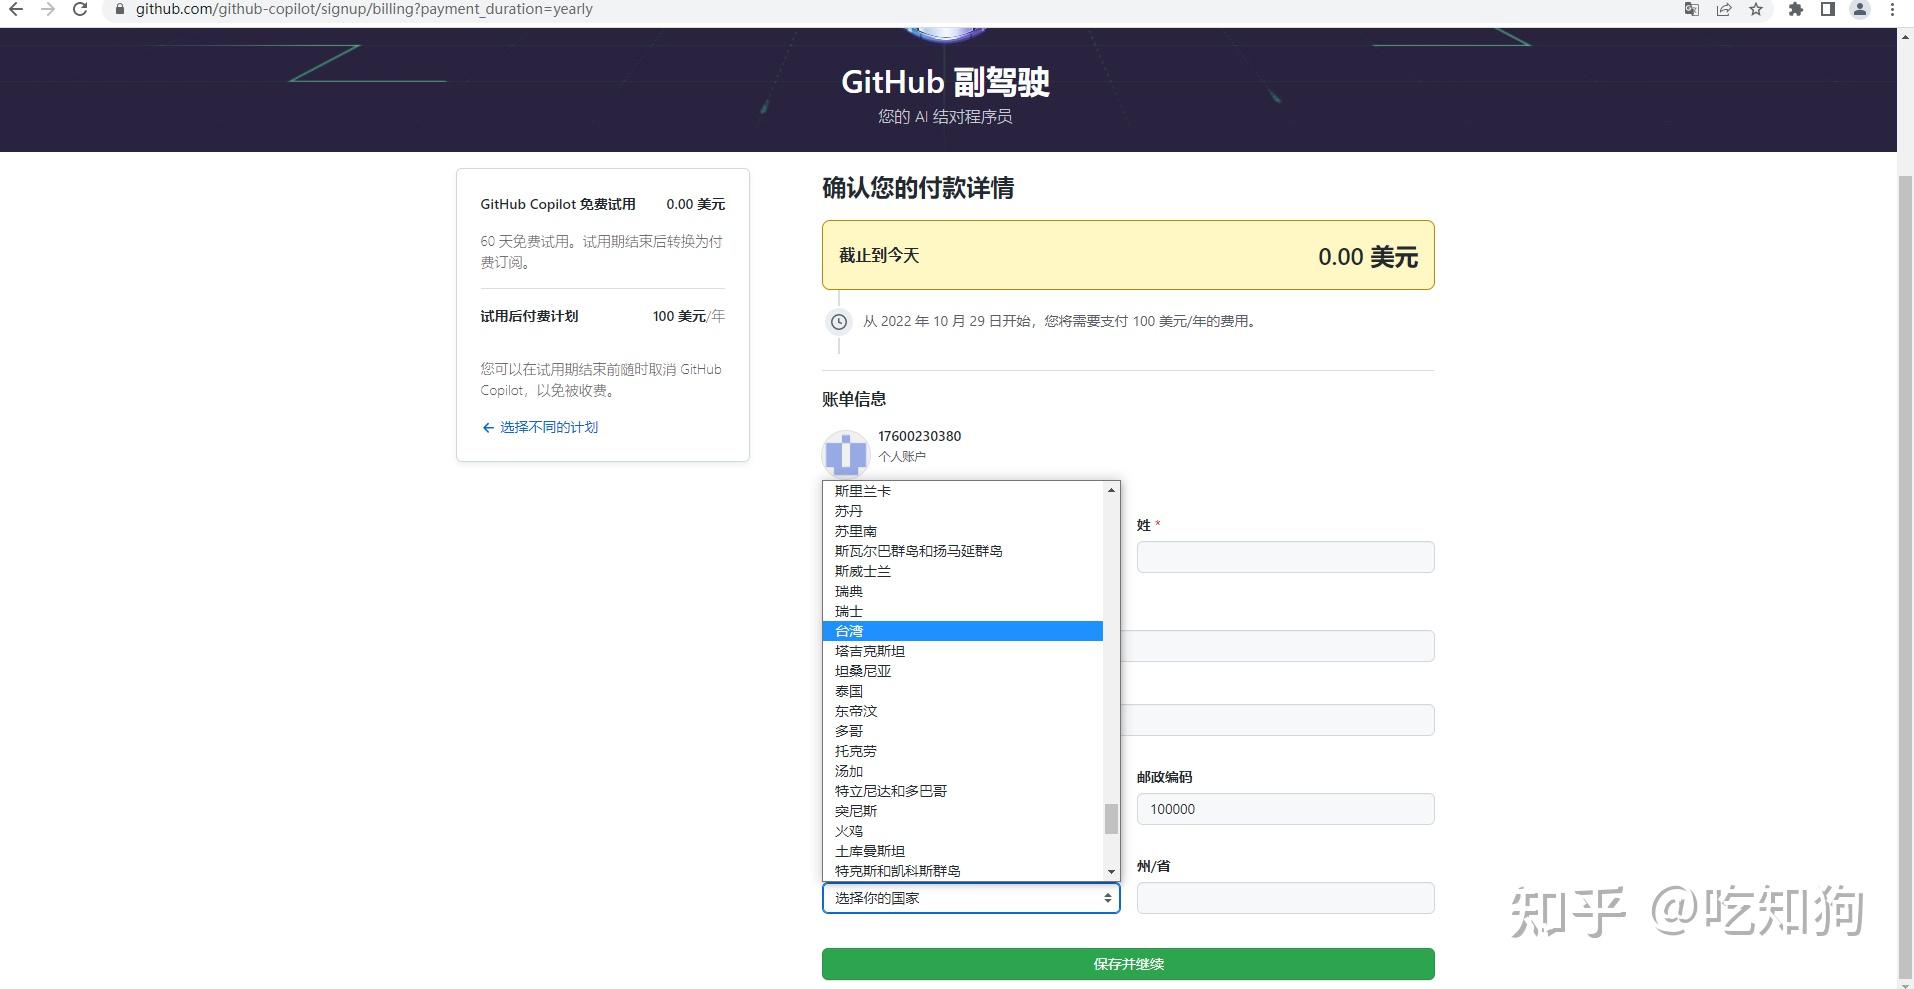Image resolution: width=1914 pixels, height=989 pixels.
Task: Toggle the browser side panel icon
Action: 1828,9
